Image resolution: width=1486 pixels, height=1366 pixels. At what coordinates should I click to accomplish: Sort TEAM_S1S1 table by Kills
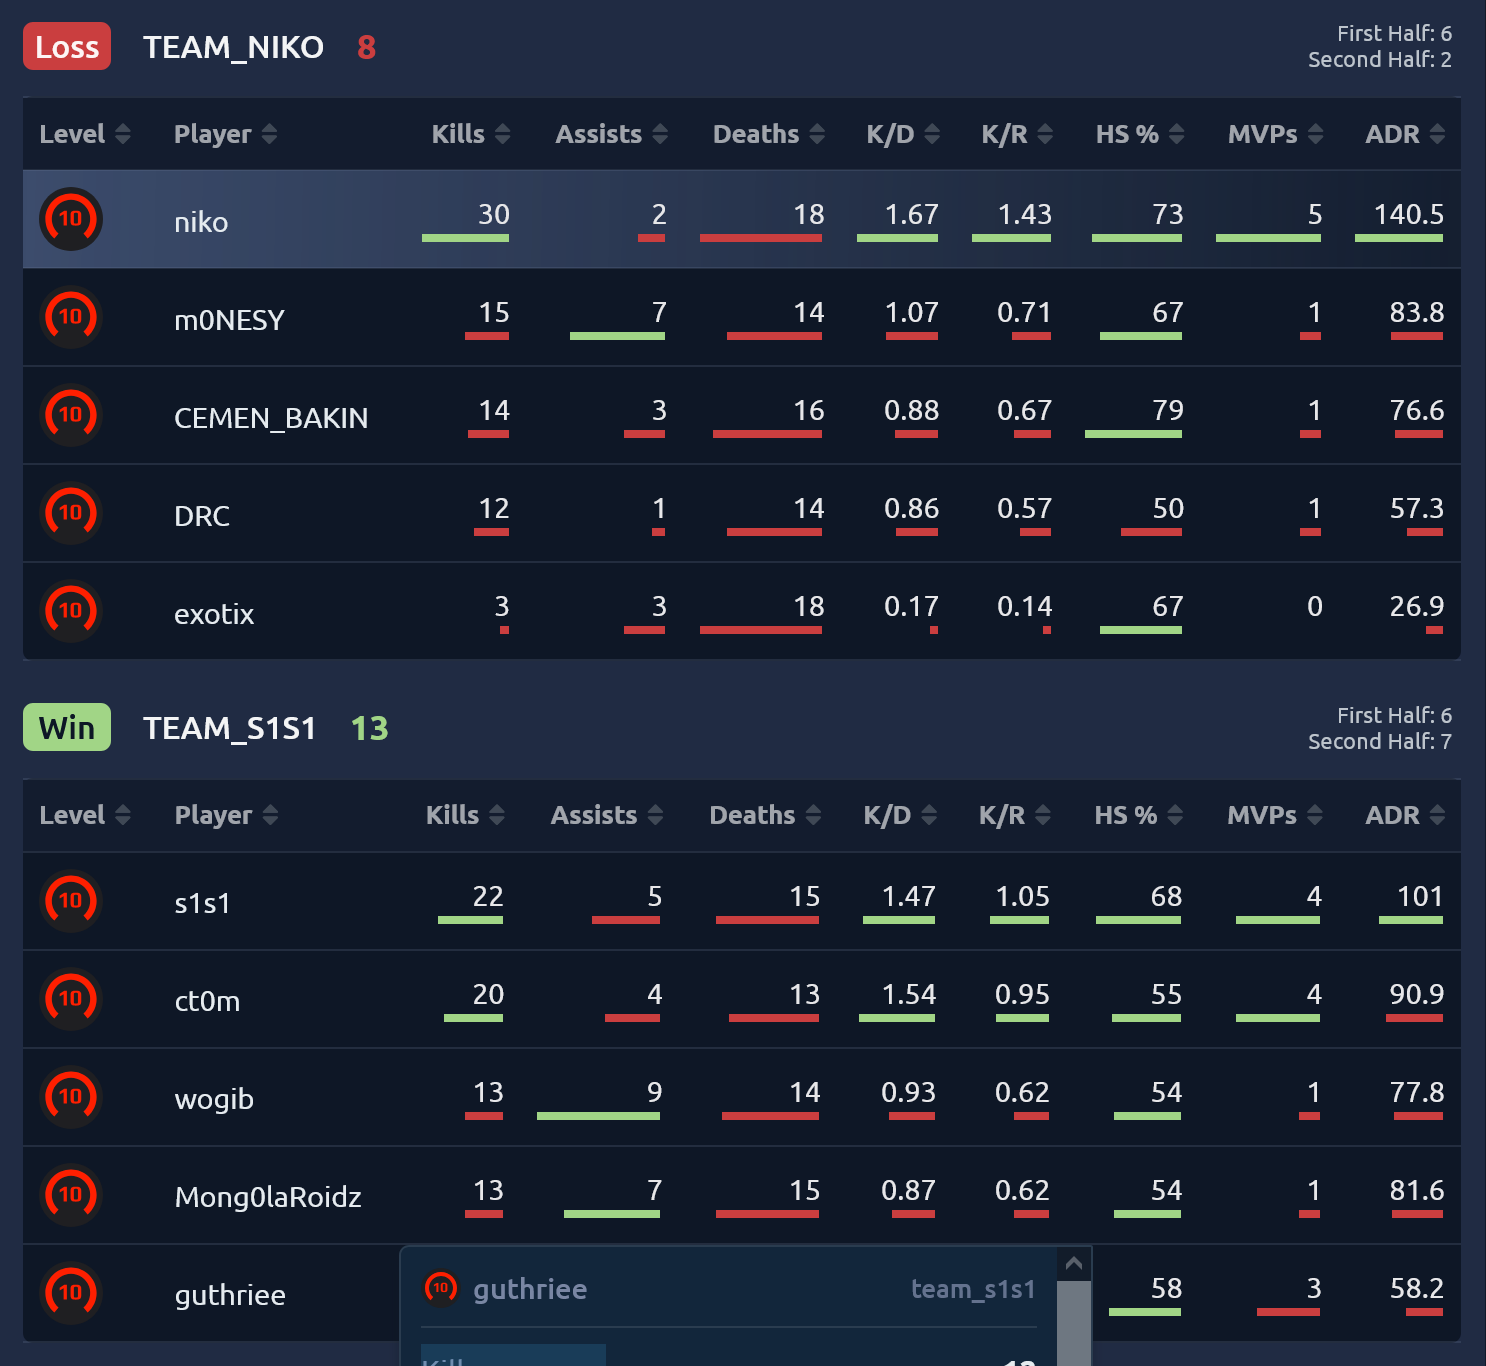point(465,815)
